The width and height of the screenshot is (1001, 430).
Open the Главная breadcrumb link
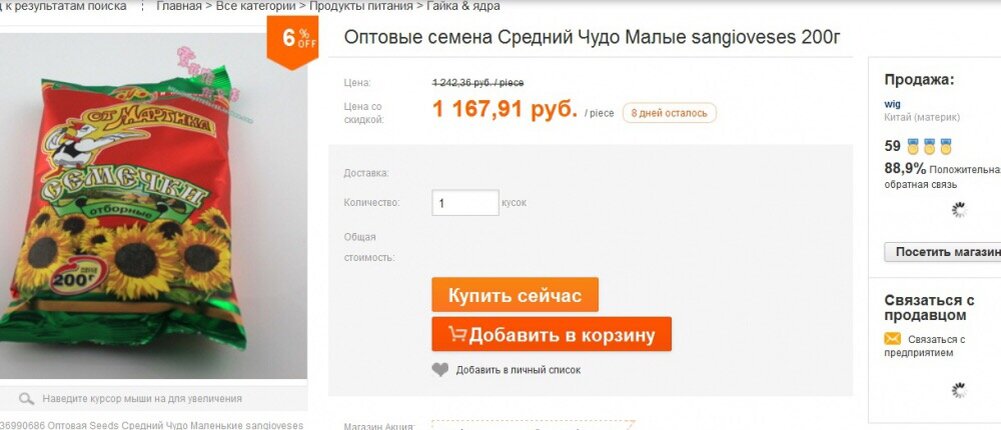click(179, 6)
